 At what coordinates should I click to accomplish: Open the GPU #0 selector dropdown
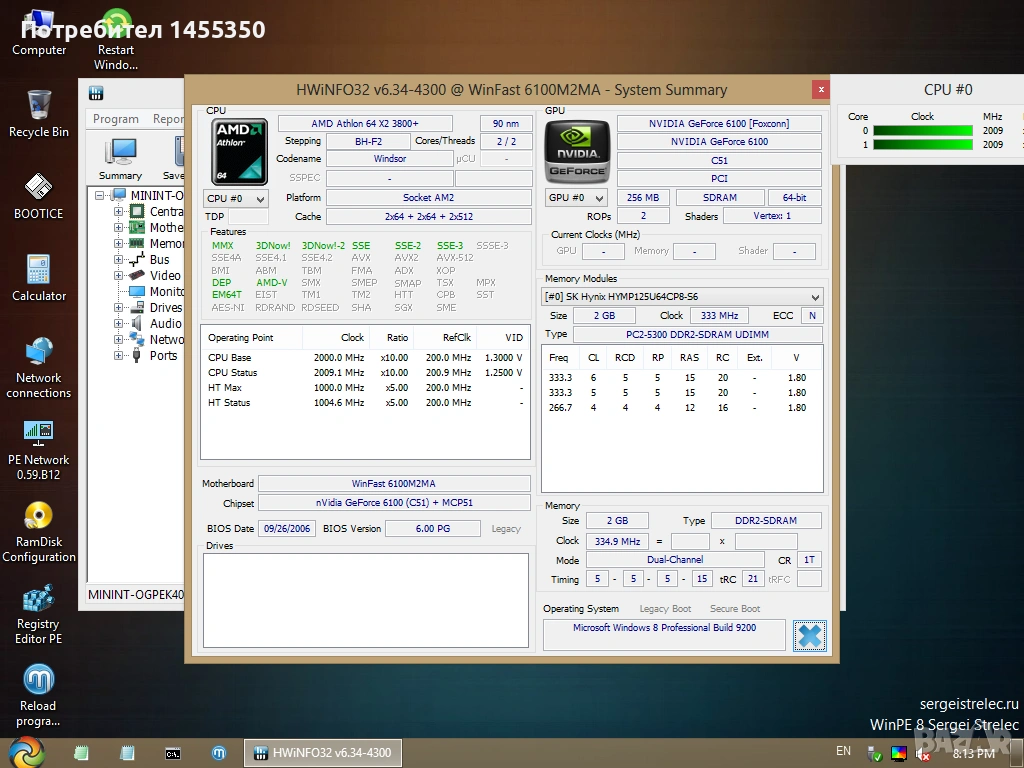[577, 198]
